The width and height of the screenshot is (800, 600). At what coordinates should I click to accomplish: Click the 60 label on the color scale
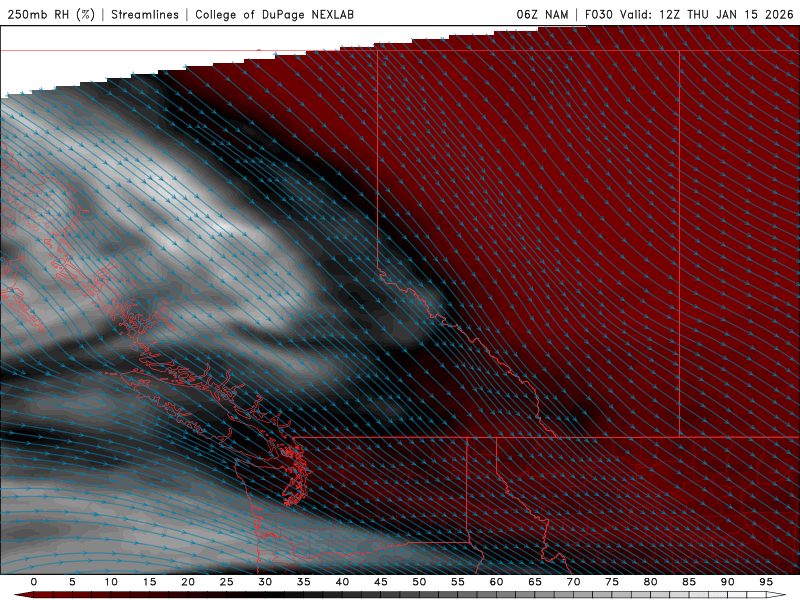click(496, 582)
